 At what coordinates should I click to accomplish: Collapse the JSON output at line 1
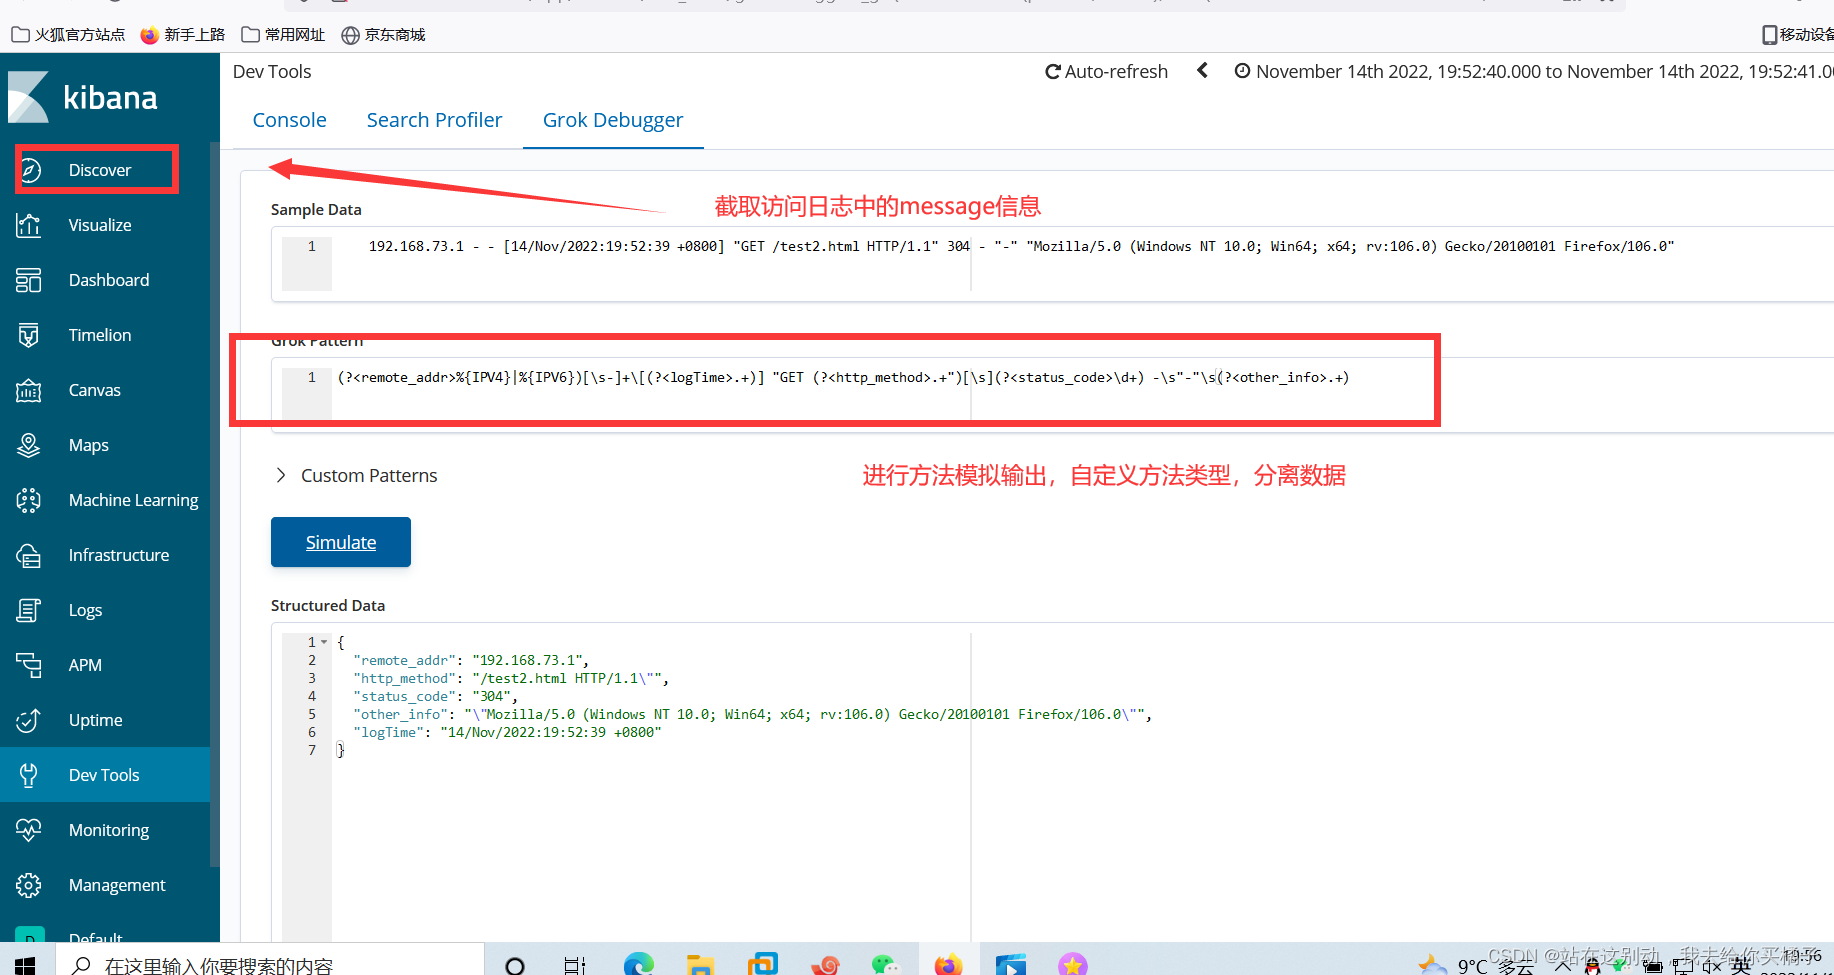pos(321,641)
